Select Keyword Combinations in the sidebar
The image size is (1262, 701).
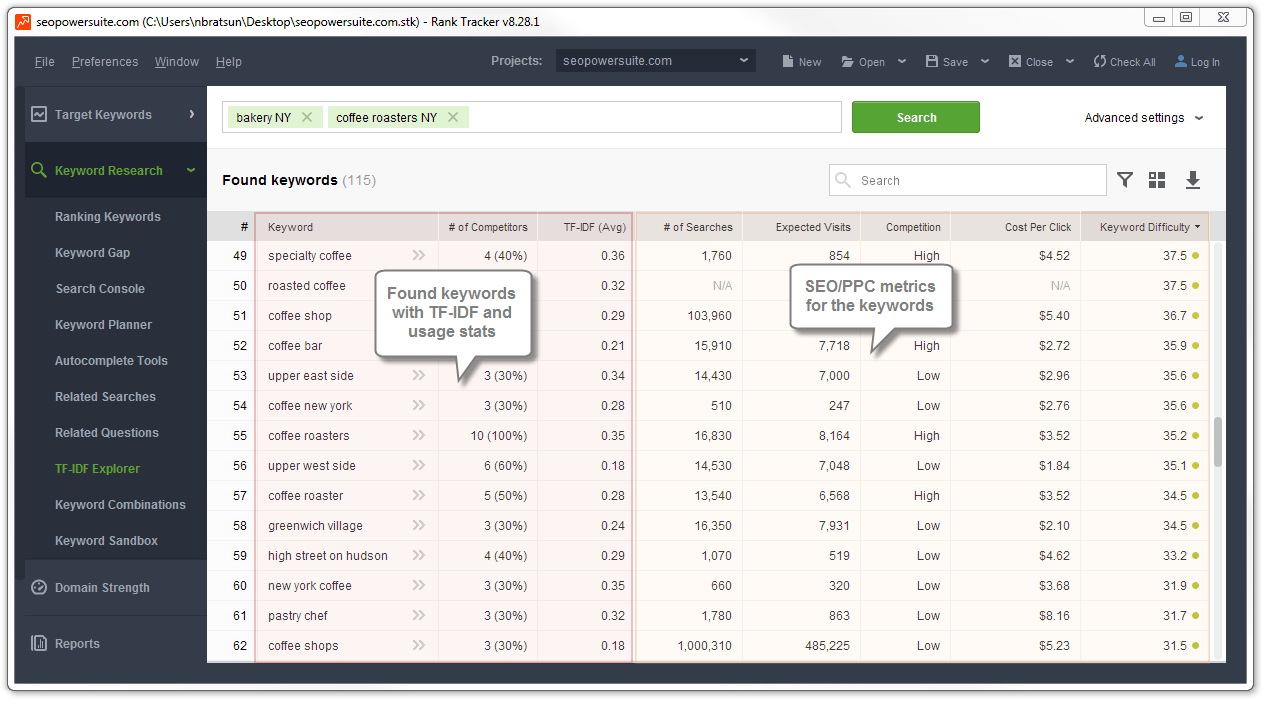tap(121, 505)
